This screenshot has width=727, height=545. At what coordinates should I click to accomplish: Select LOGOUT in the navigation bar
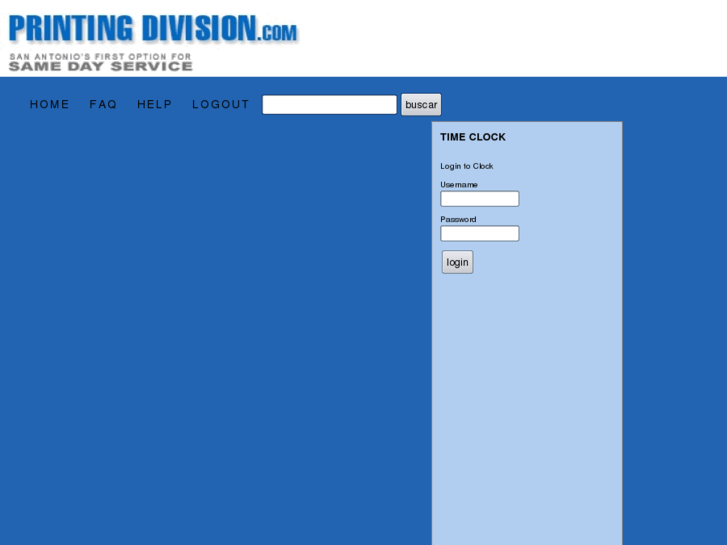point(221,104)
